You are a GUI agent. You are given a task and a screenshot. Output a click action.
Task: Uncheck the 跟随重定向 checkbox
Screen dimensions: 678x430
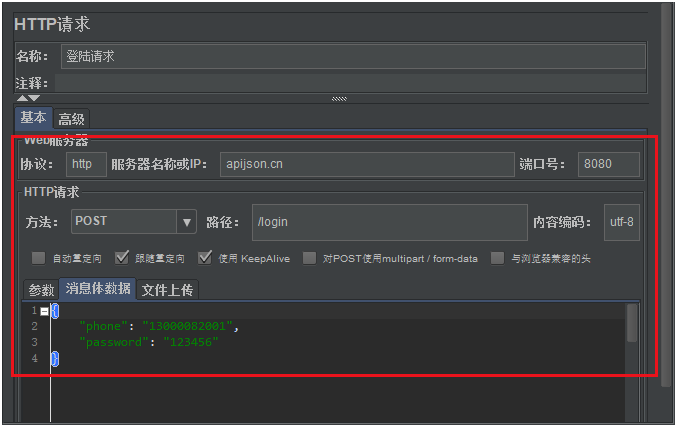click(x=122, y=258)
